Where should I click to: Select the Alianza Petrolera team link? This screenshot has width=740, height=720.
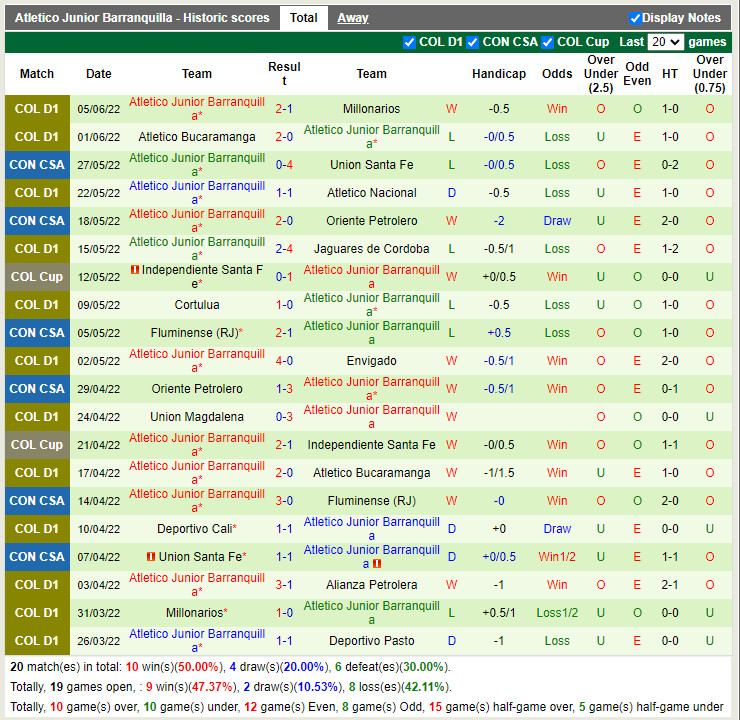click(371, 585)
